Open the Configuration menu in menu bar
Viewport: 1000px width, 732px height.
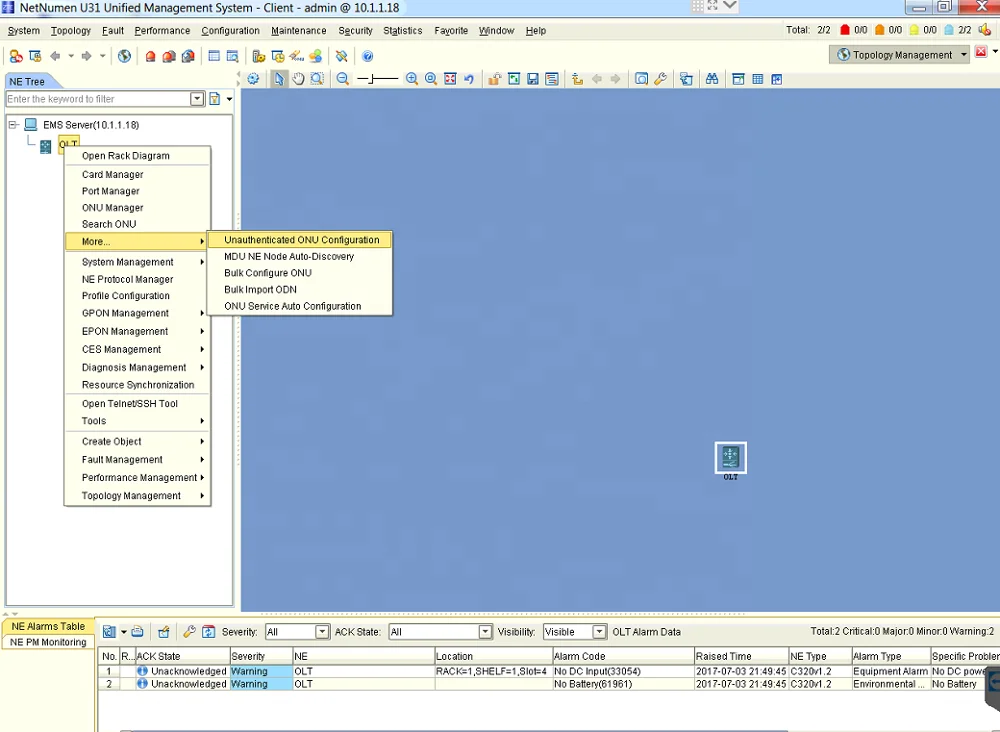coord(230,31)
